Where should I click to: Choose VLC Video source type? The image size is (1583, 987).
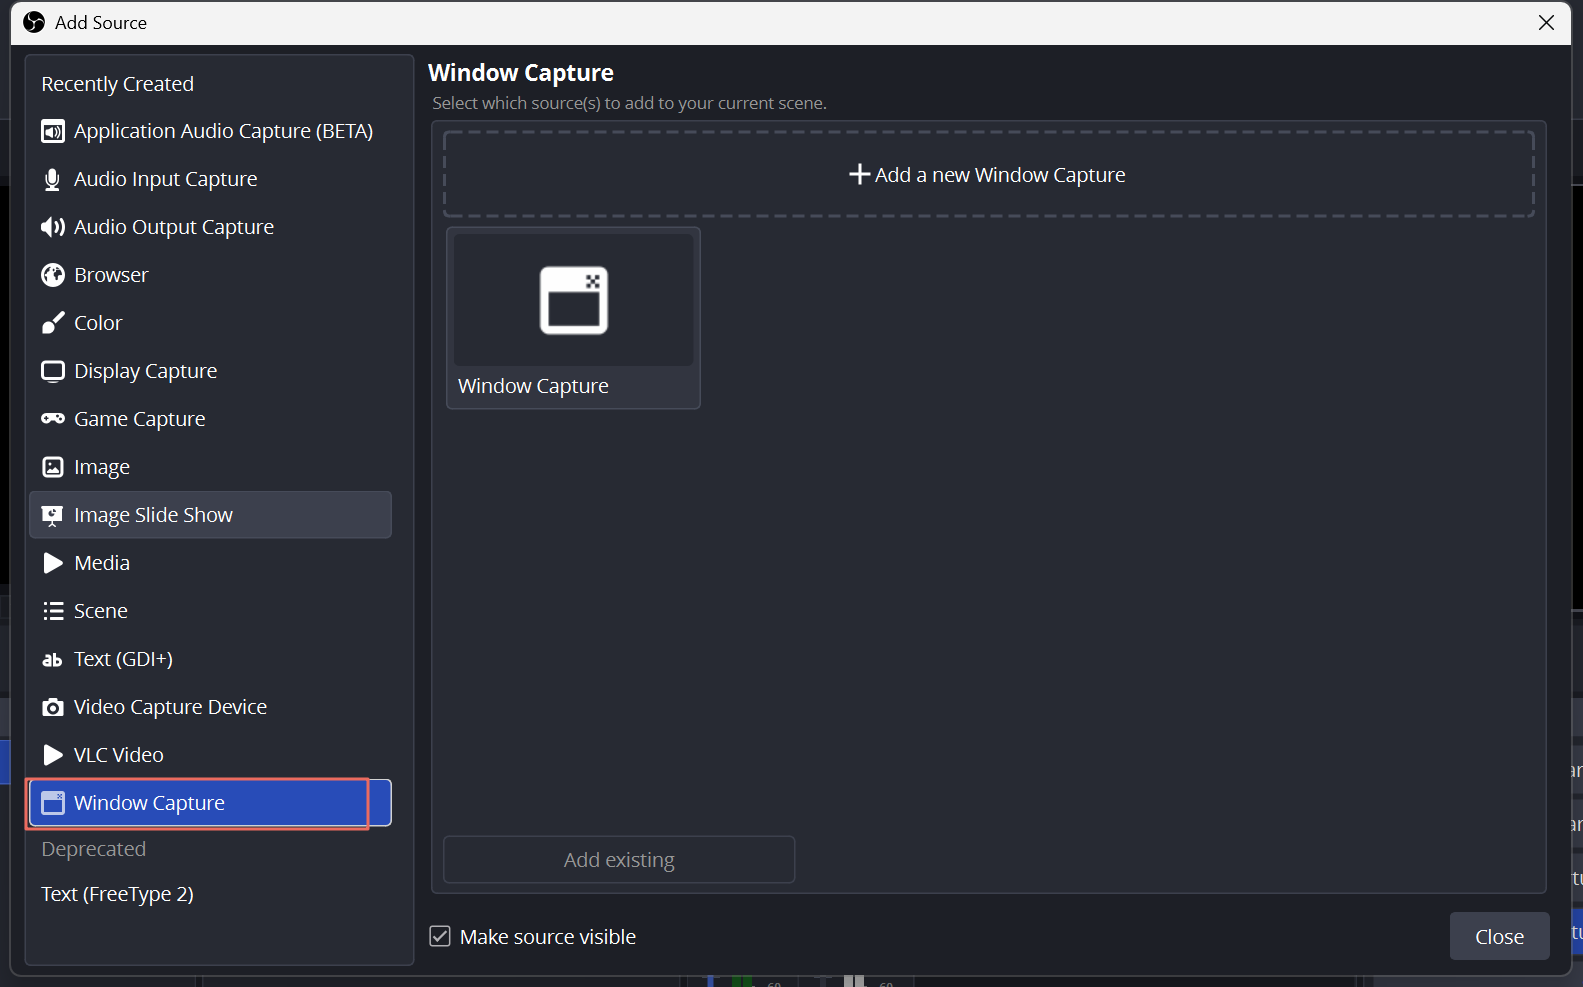210,755
